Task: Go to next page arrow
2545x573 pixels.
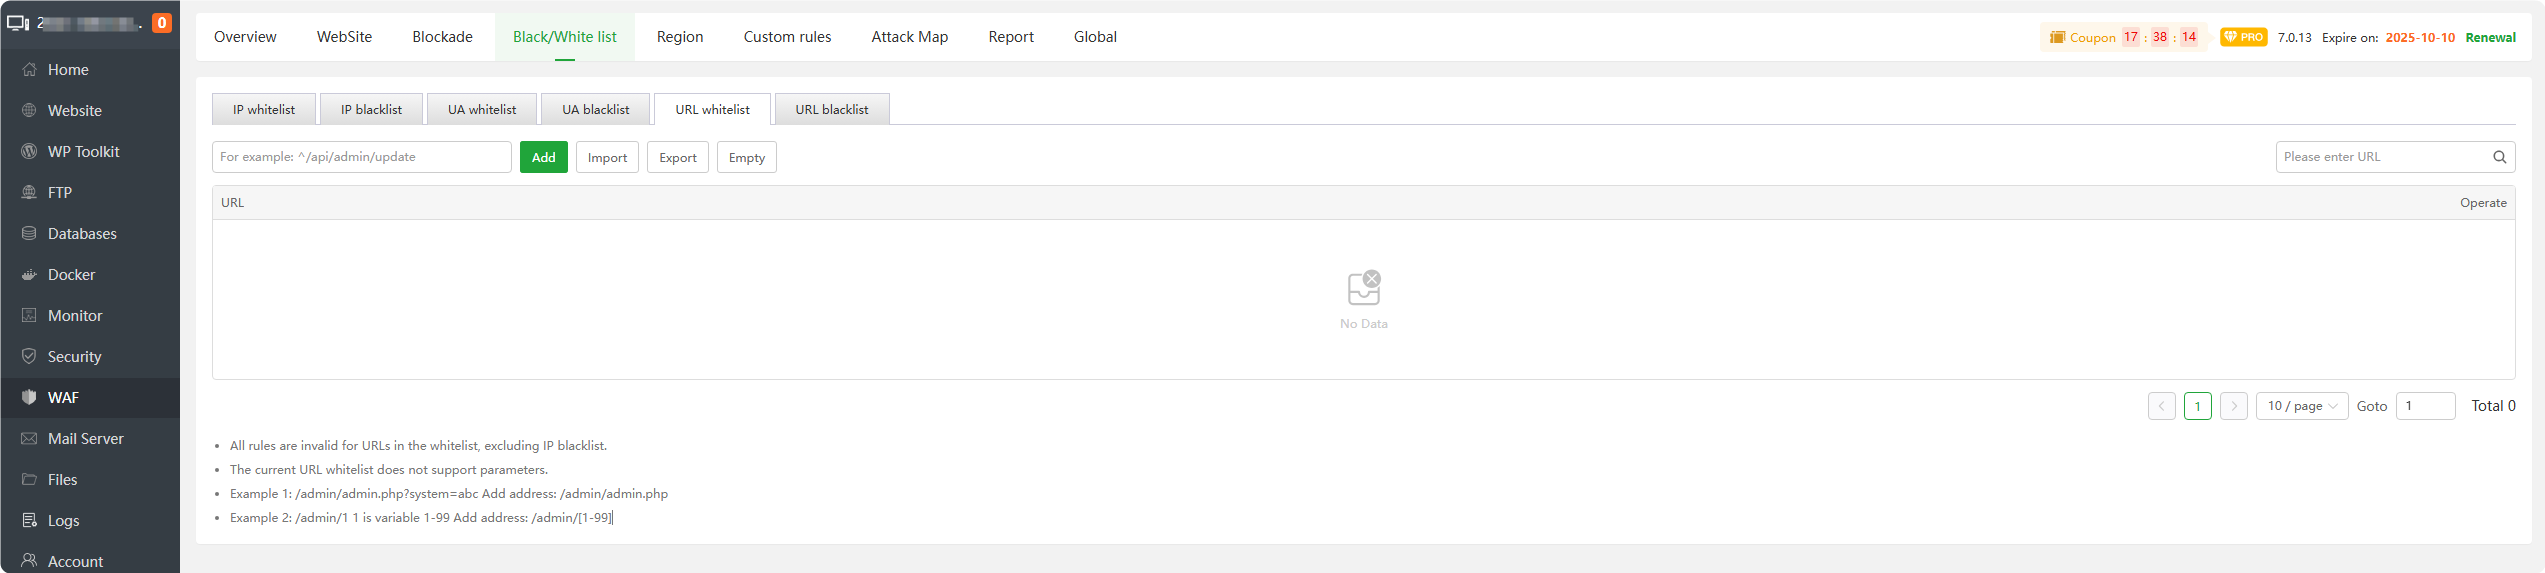Action: click(x=2233, y=406)
